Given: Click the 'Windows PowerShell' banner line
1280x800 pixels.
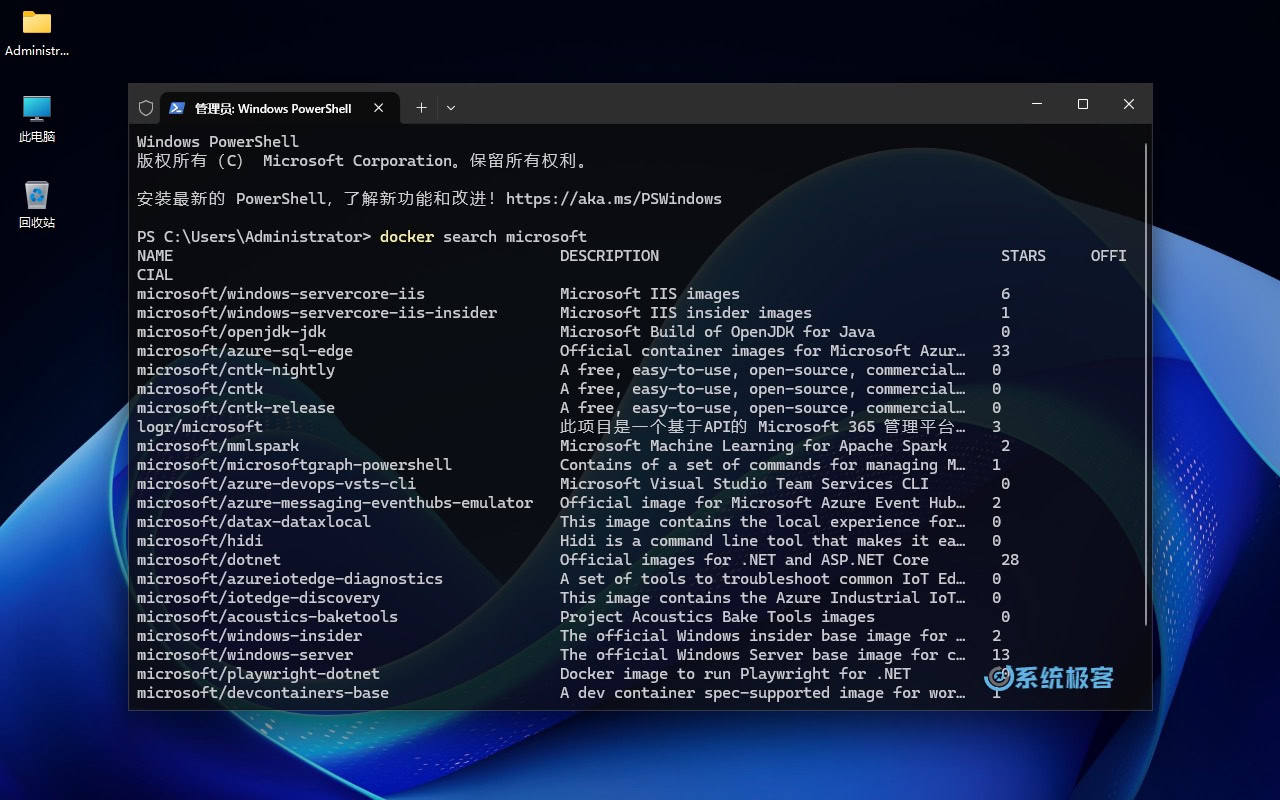Looking at the screenshot, I should pos(218,142).
